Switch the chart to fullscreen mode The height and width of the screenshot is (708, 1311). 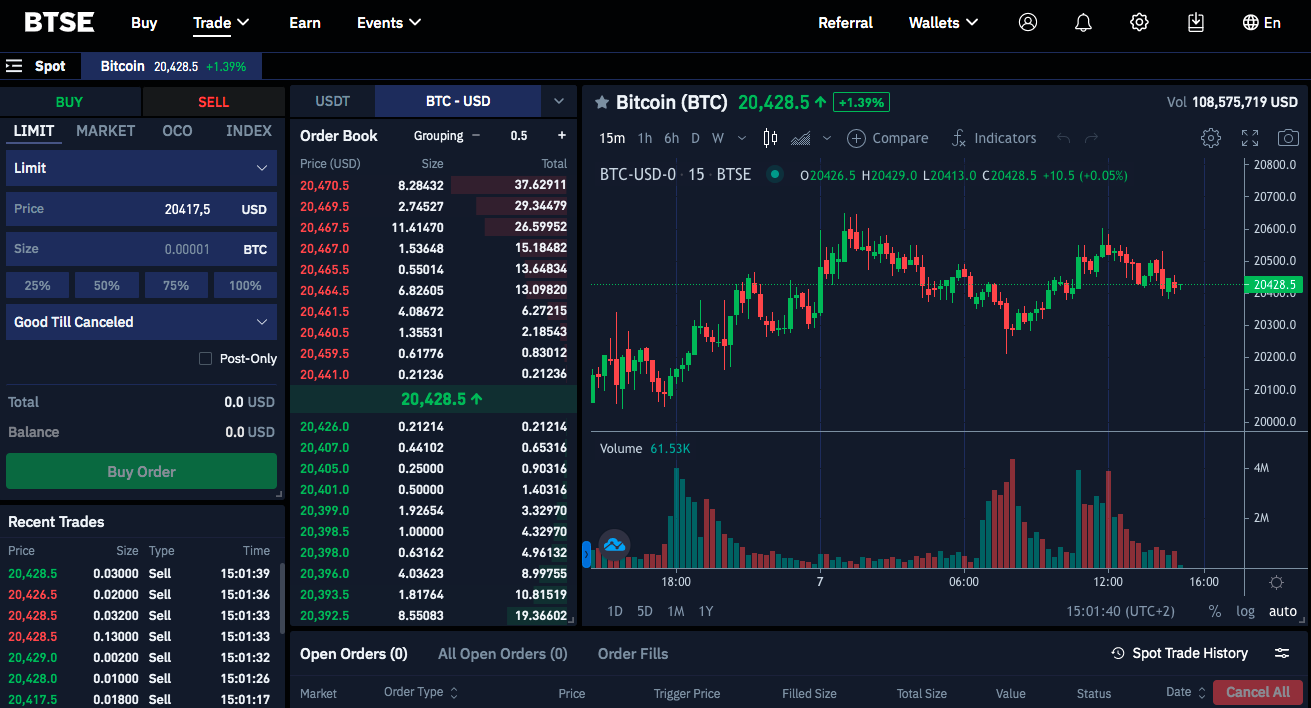point(1250,138)
